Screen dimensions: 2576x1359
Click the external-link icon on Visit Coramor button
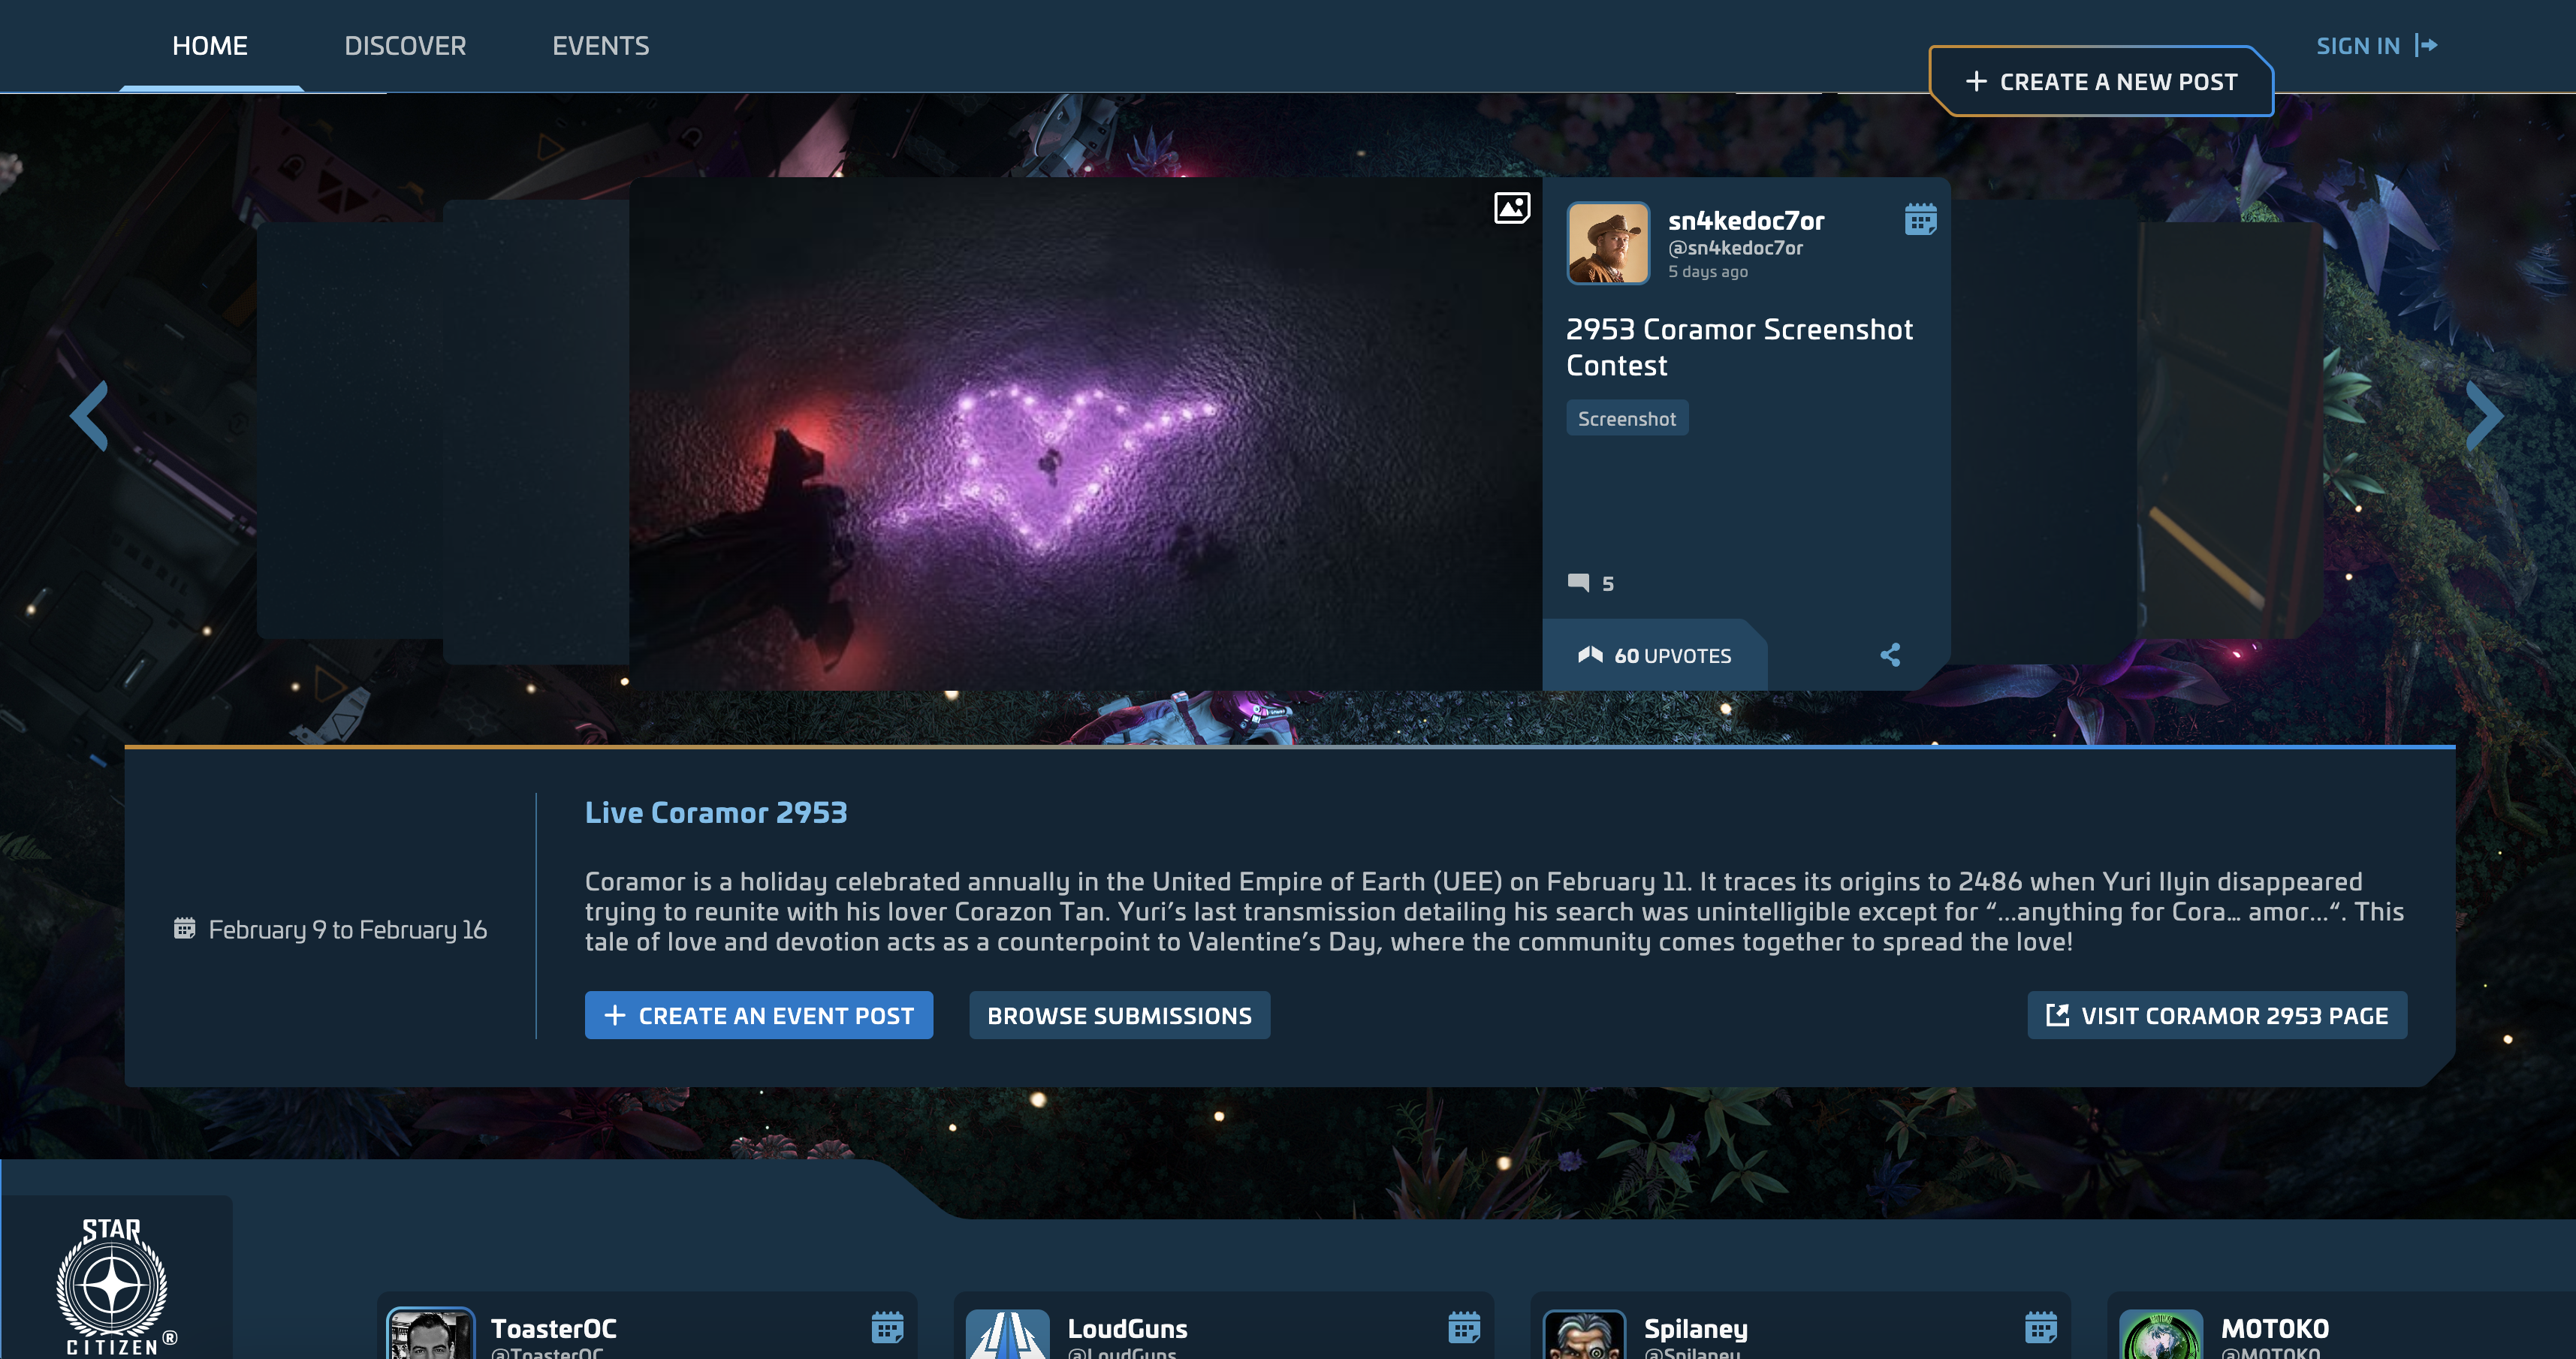2057,1015
